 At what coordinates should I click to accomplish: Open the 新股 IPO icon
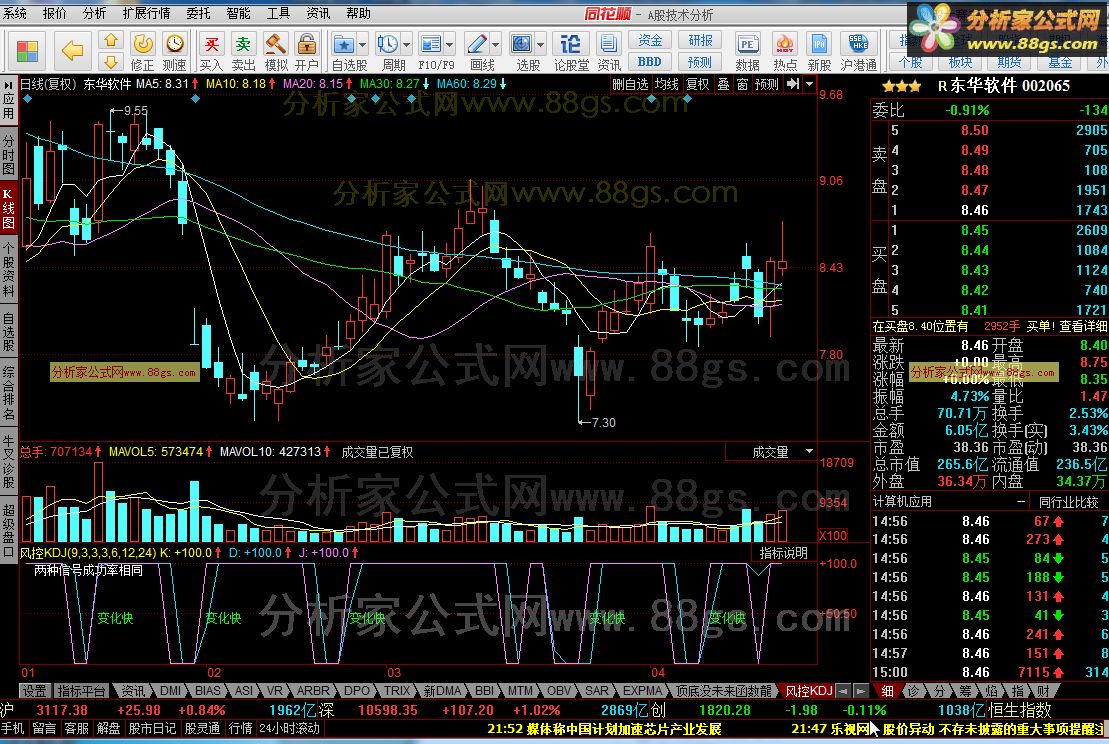click(819, 52)
